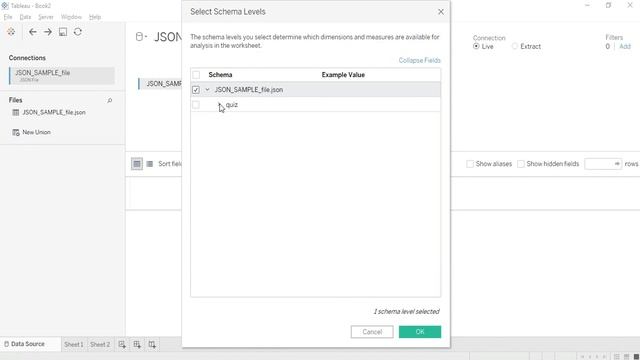Image resolution: width=640 pixels, height=360 pixels.
Task: Switch to data grid view icon
Action: 137,164
